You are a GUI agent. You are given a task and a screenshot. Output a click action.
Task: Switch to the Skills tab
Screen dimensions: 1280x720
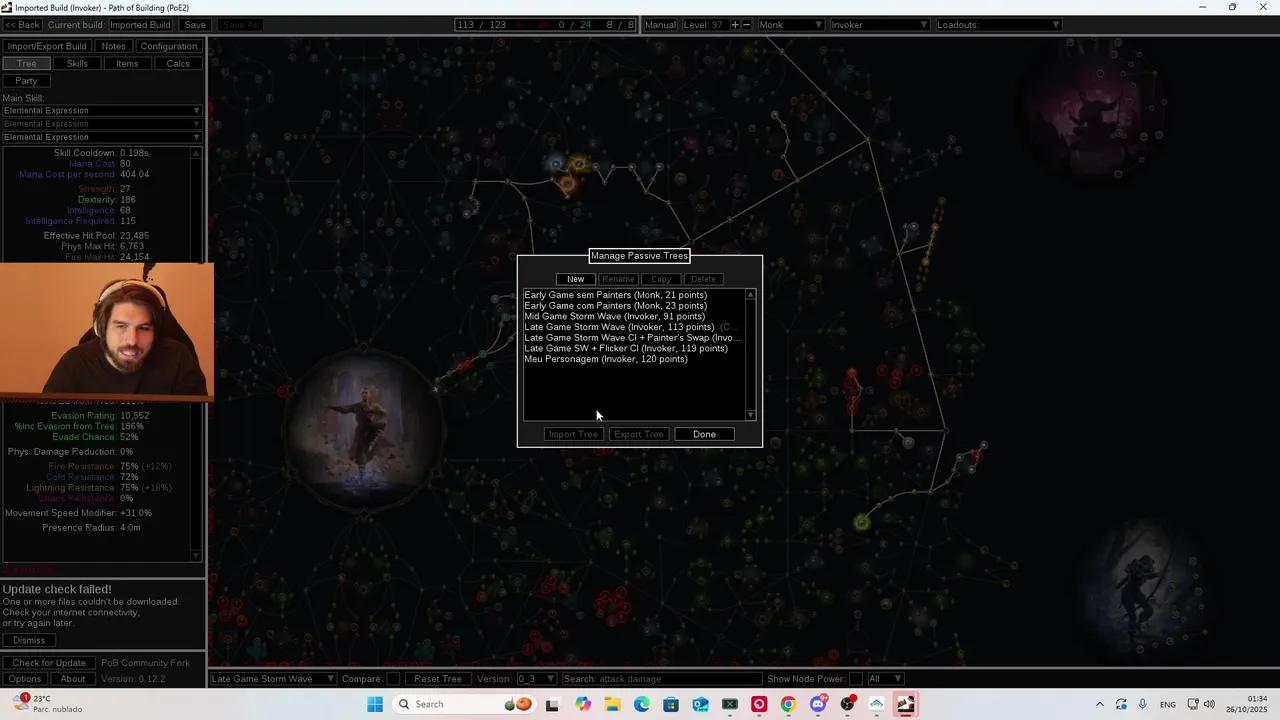[x=77, y=64]
